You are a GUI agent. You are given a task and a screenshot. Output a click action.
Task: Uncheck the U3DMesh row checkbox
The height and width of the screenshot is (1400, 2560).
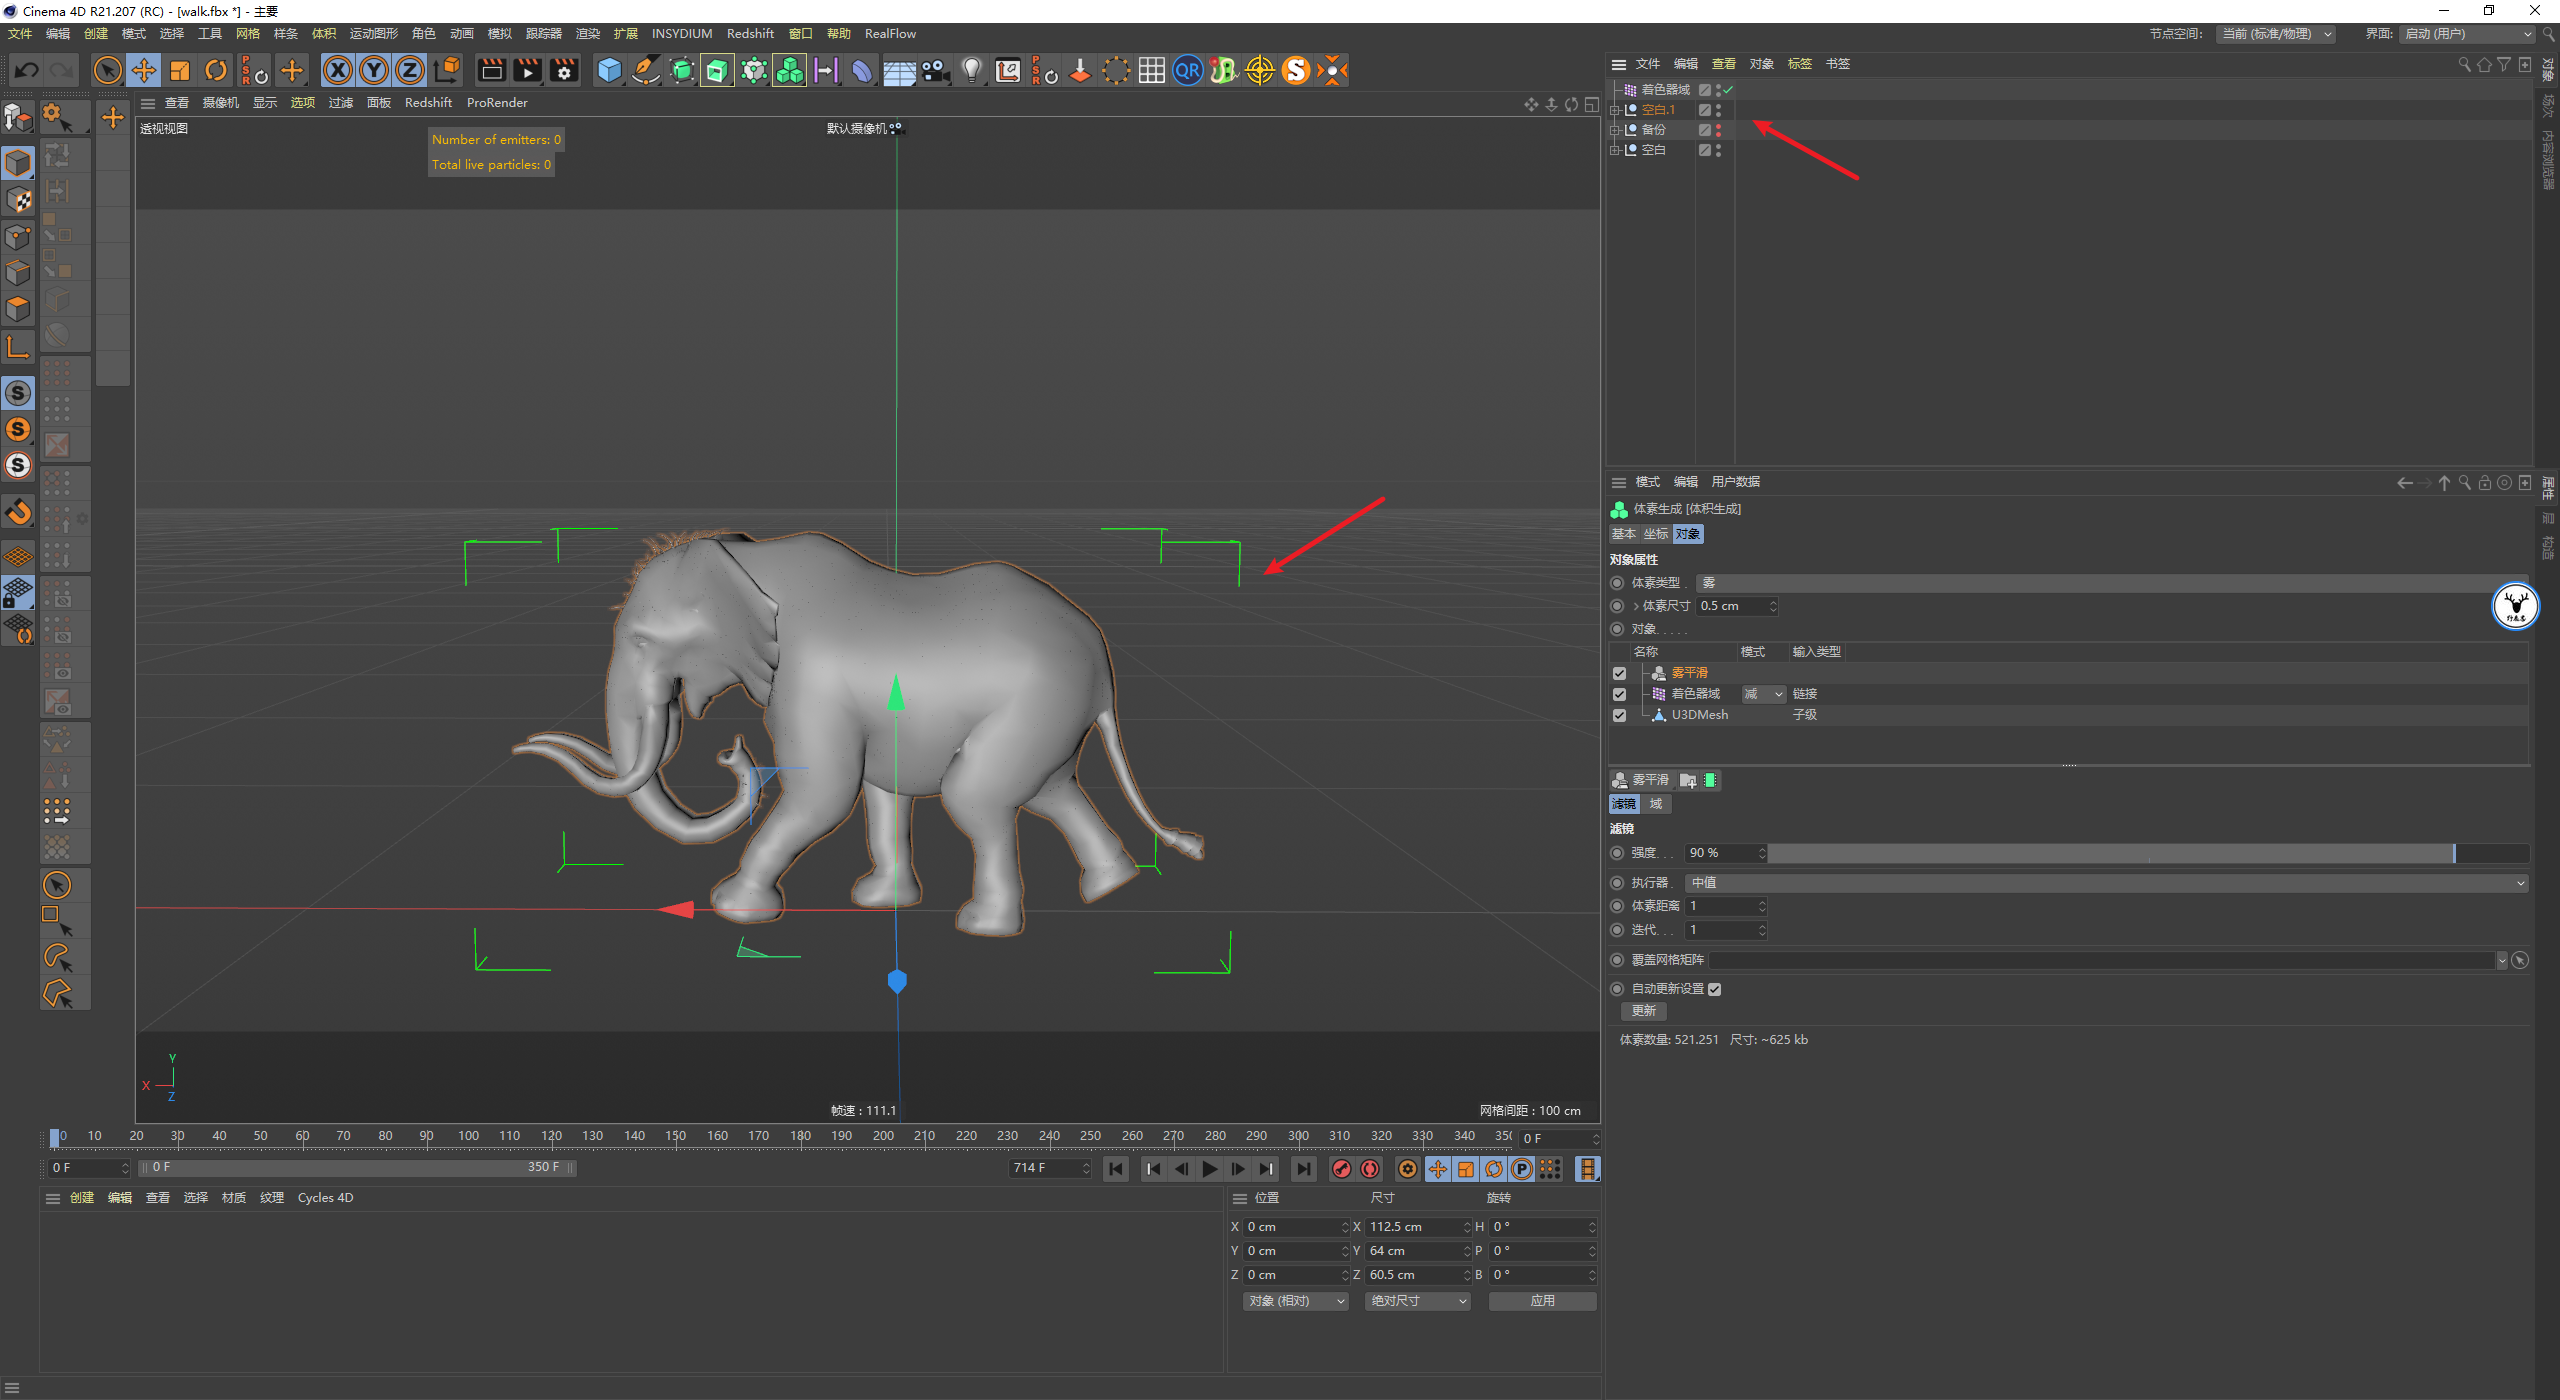pyautogui.click(x=1620, y=716)
